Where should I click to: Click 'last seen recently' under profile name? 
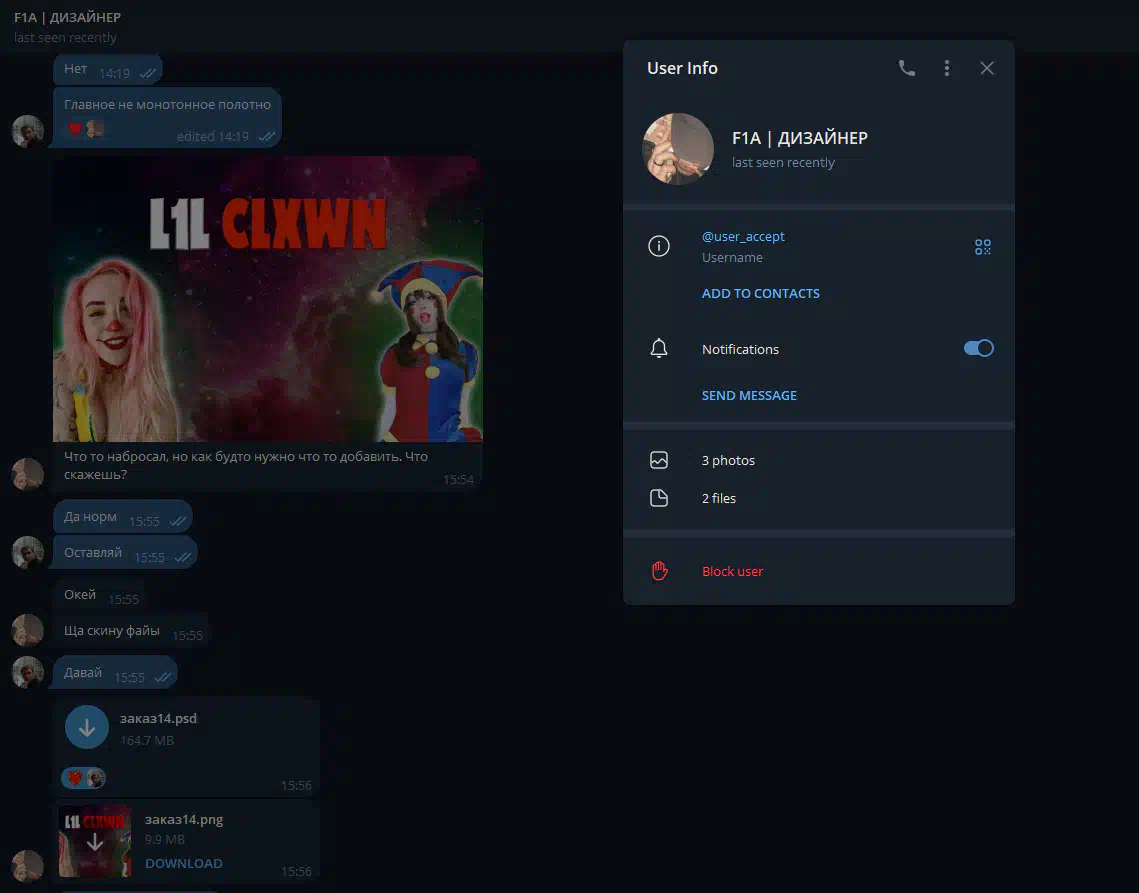coord(783,163)
